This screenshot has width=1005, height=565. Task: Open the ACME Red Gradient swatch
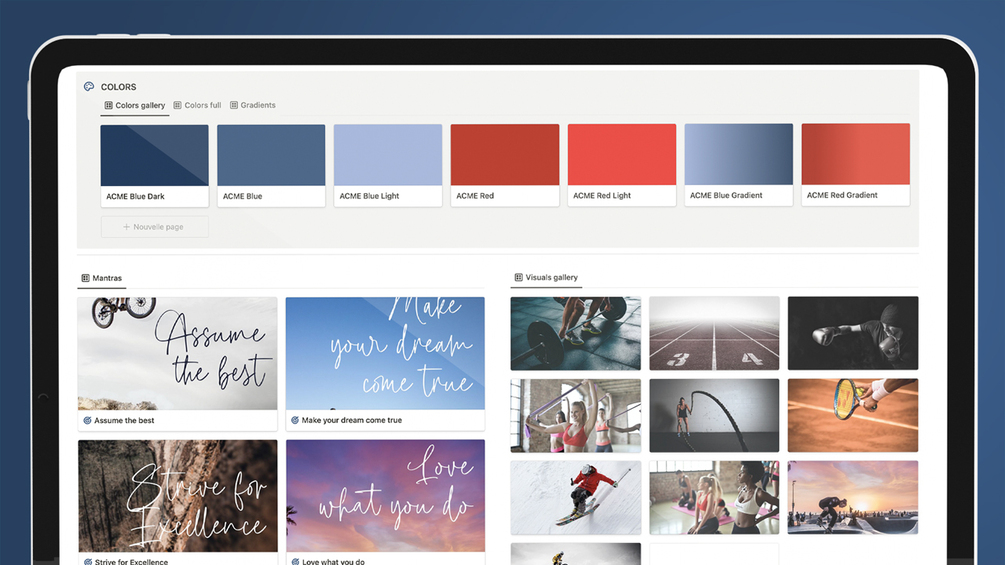pos(856,154)
